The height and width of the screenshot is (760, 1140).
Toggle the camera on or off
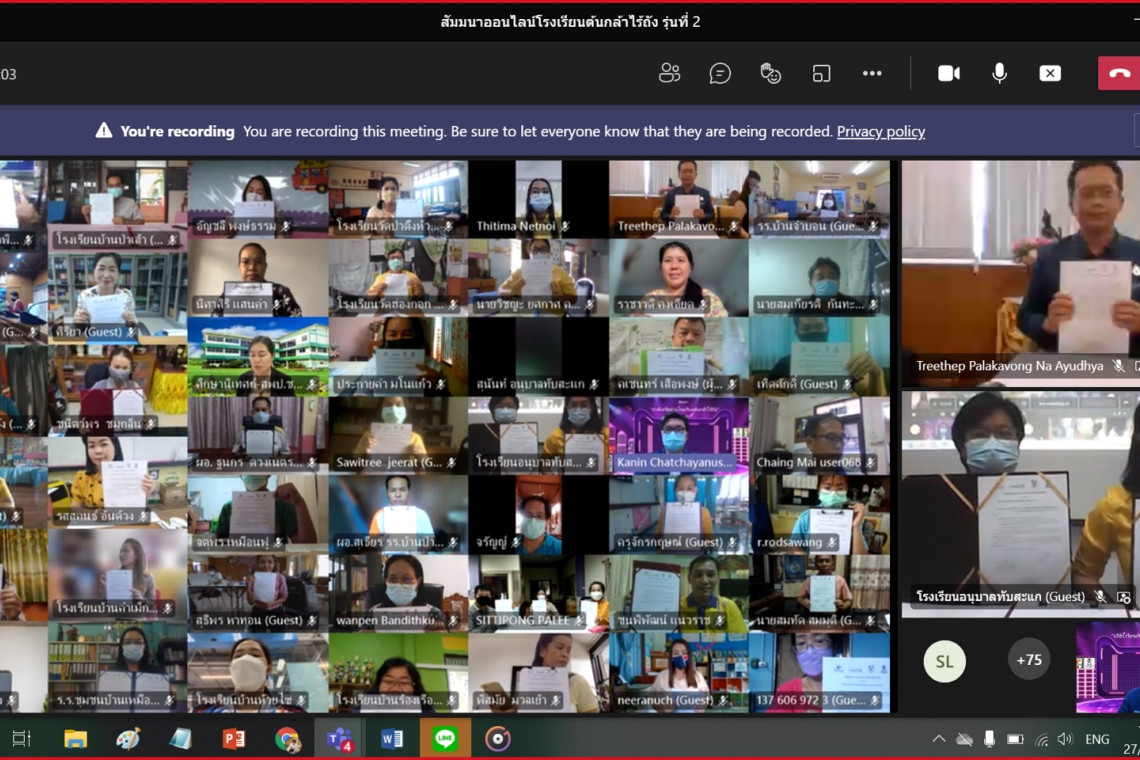(948, 73)
